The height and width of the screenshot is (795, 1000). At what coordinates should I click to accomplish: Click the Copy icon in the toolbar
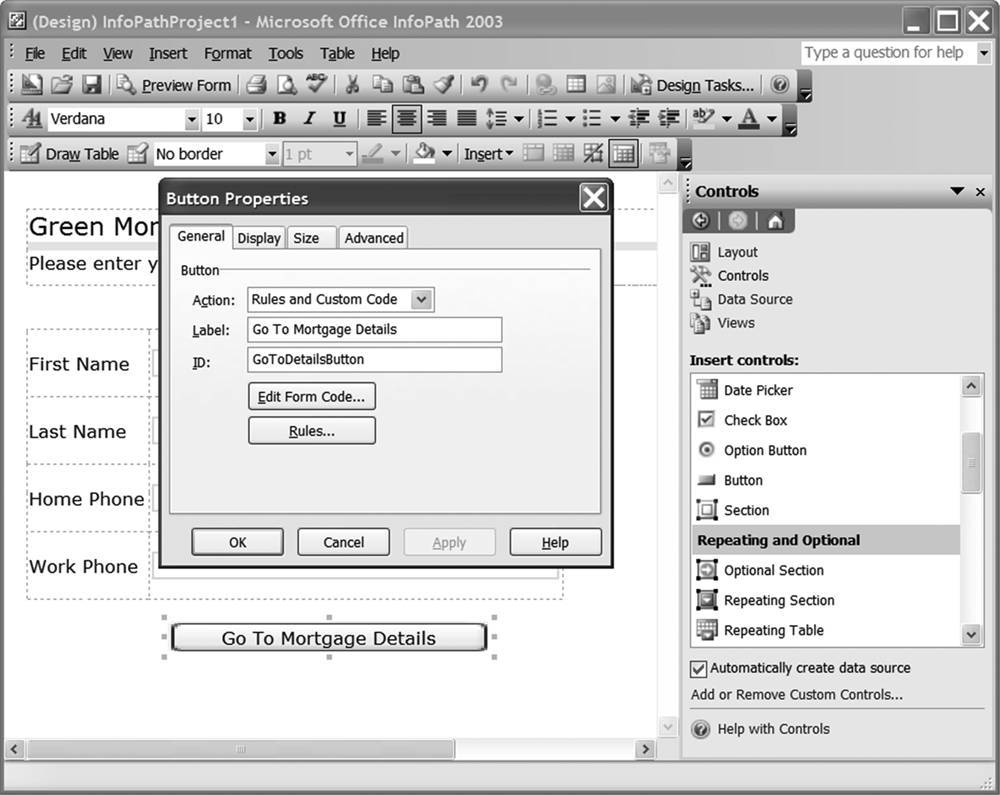pos(383,85)
